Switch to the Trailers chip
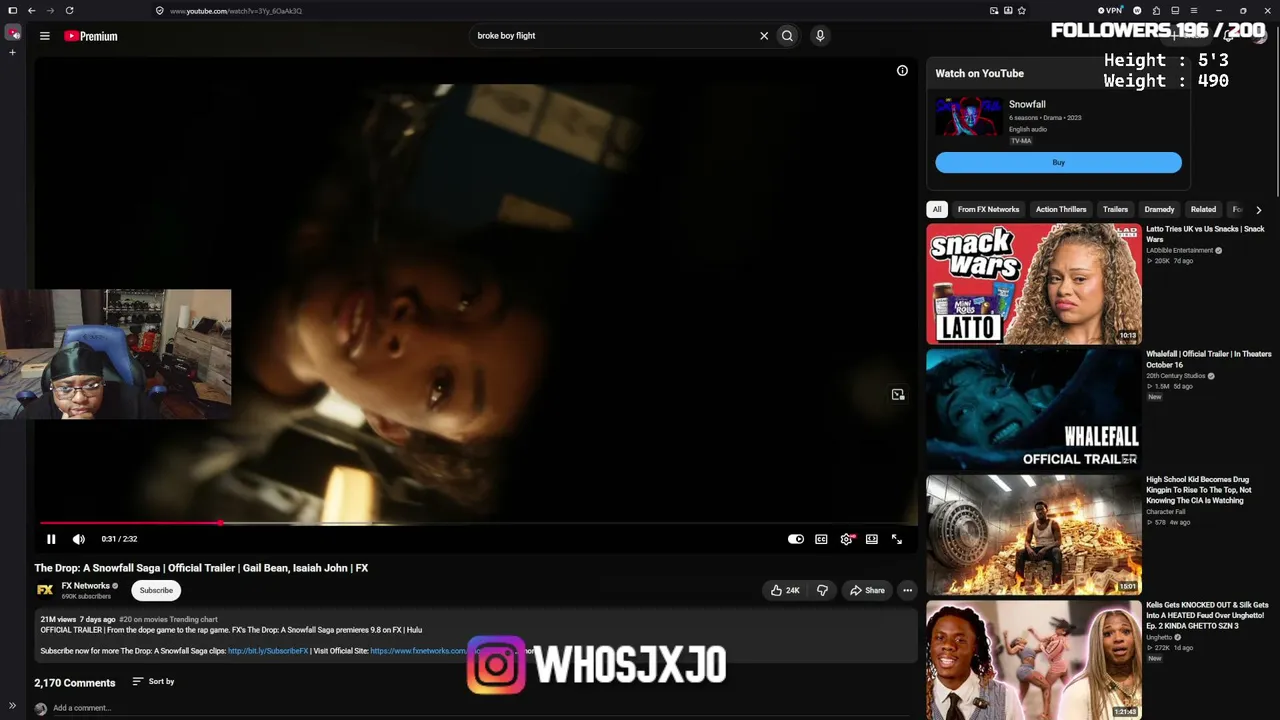This screenshot has width=1280, height=720. pos(1115,209)
